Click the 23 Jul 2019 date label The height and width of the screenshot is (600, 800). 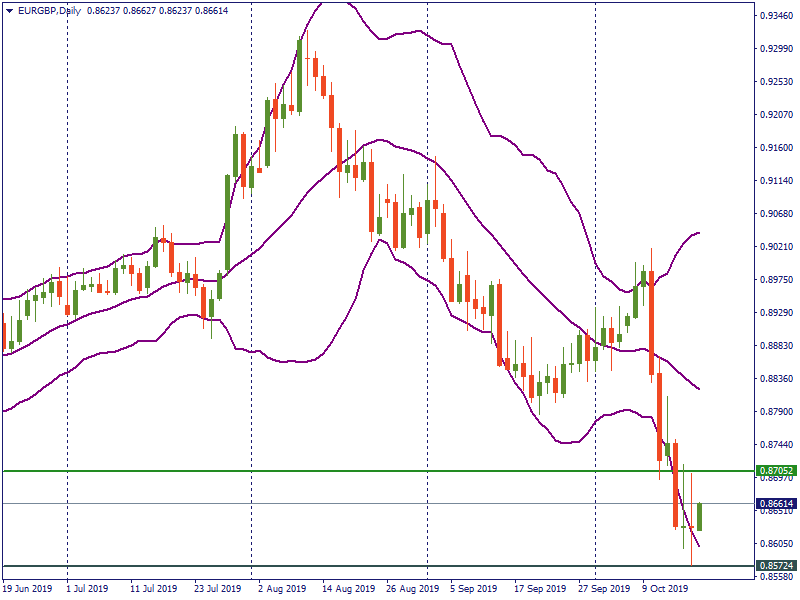coord(217,589)
